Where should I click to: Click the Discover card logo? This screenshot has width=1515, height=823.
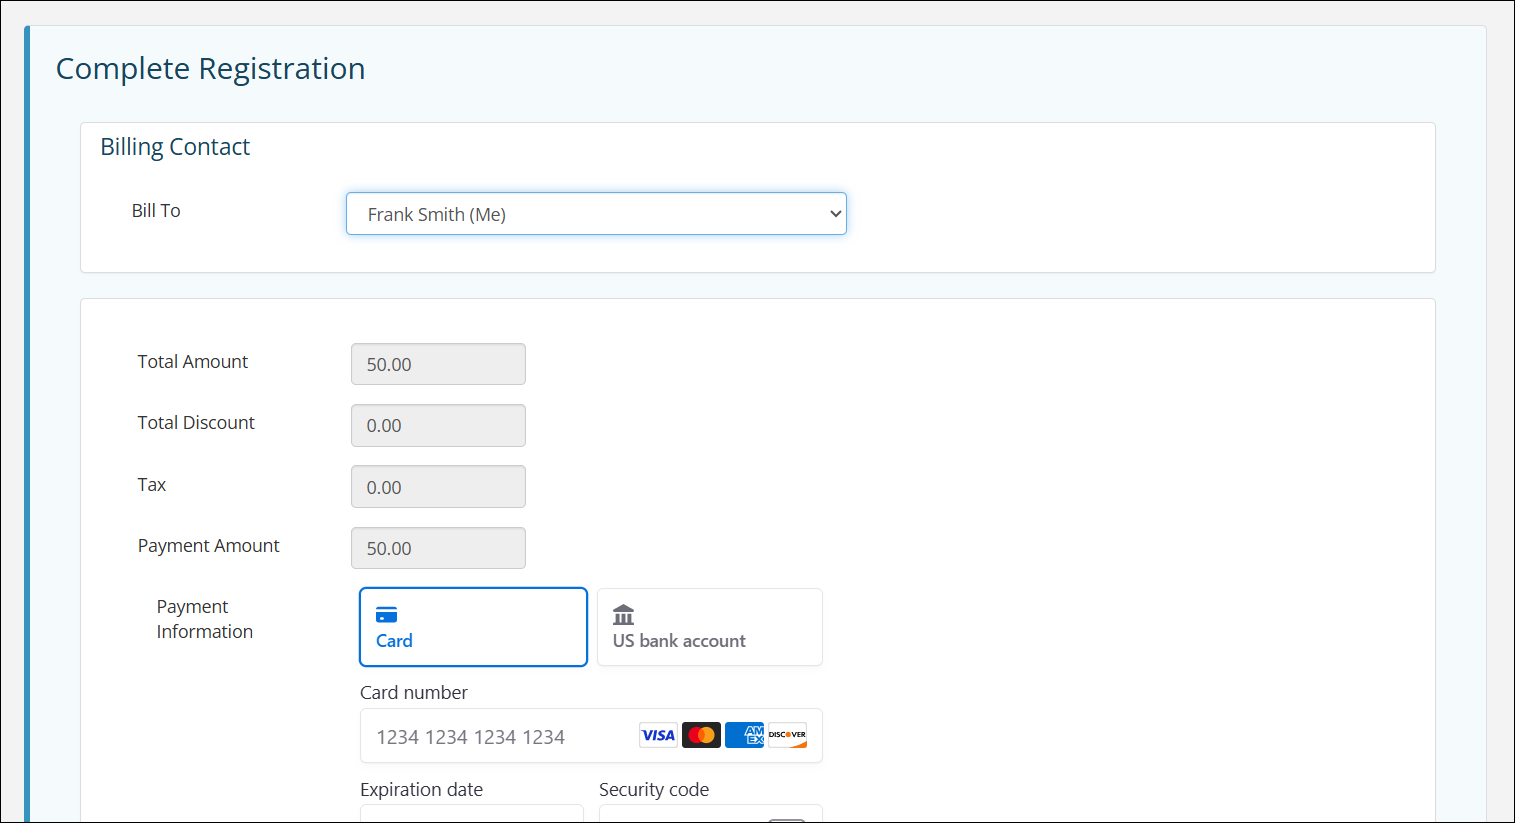pos(787,735)
